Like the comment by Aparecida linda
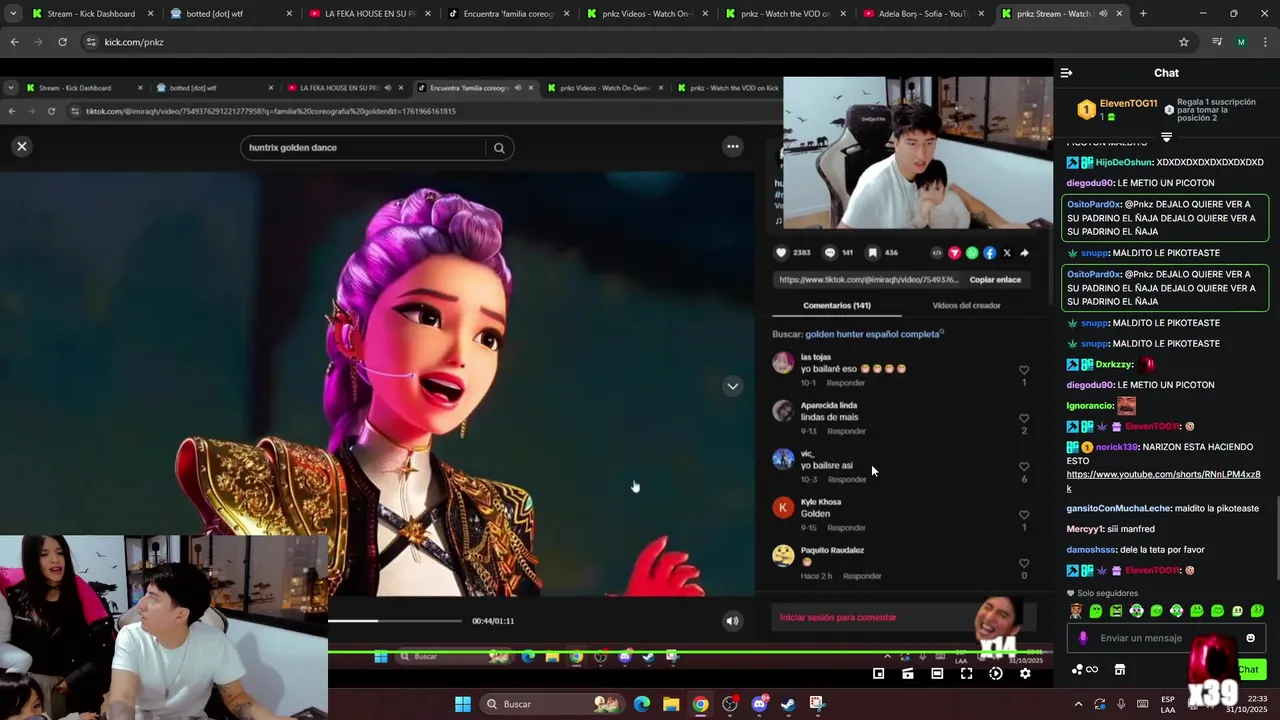Image resolution: width=1280 pixels, height=720 pixels. tap(1023, 418)
